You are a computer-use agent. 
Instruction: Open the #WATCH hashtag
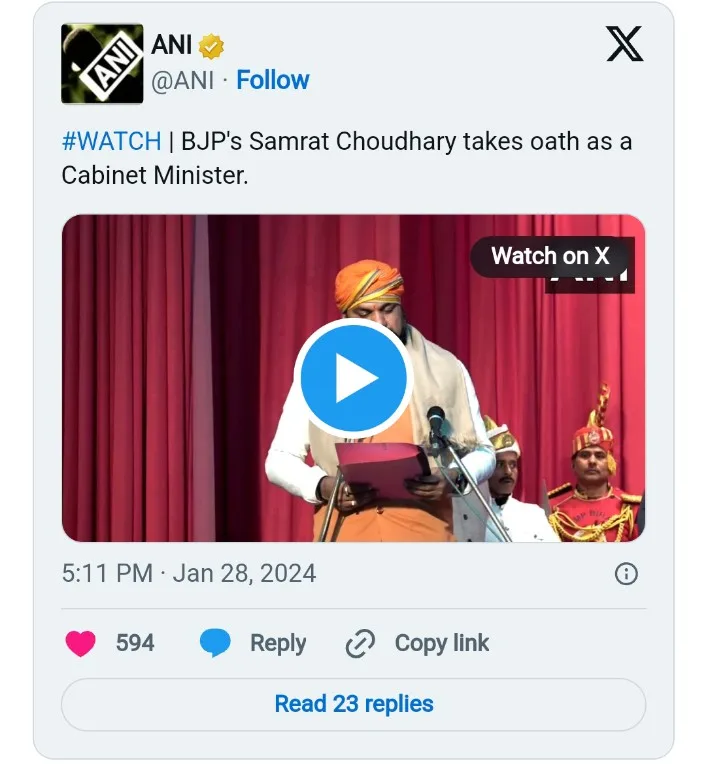111,141
